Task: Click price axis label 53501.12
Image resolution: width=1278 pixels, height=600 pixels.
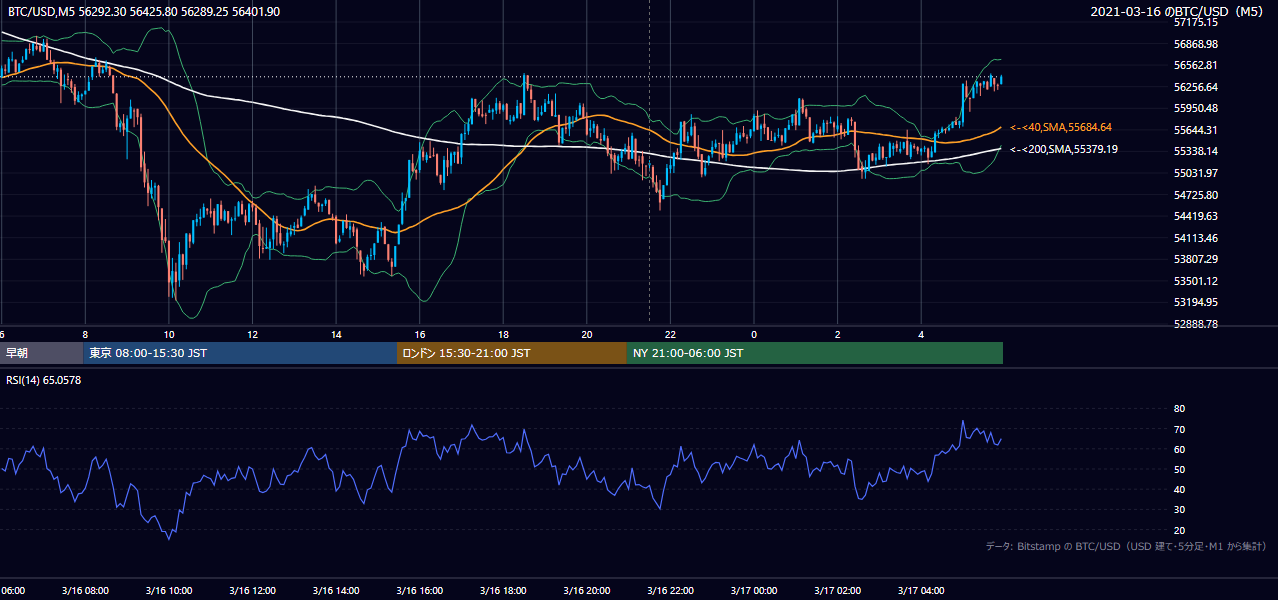Action: click(1195, 281)
